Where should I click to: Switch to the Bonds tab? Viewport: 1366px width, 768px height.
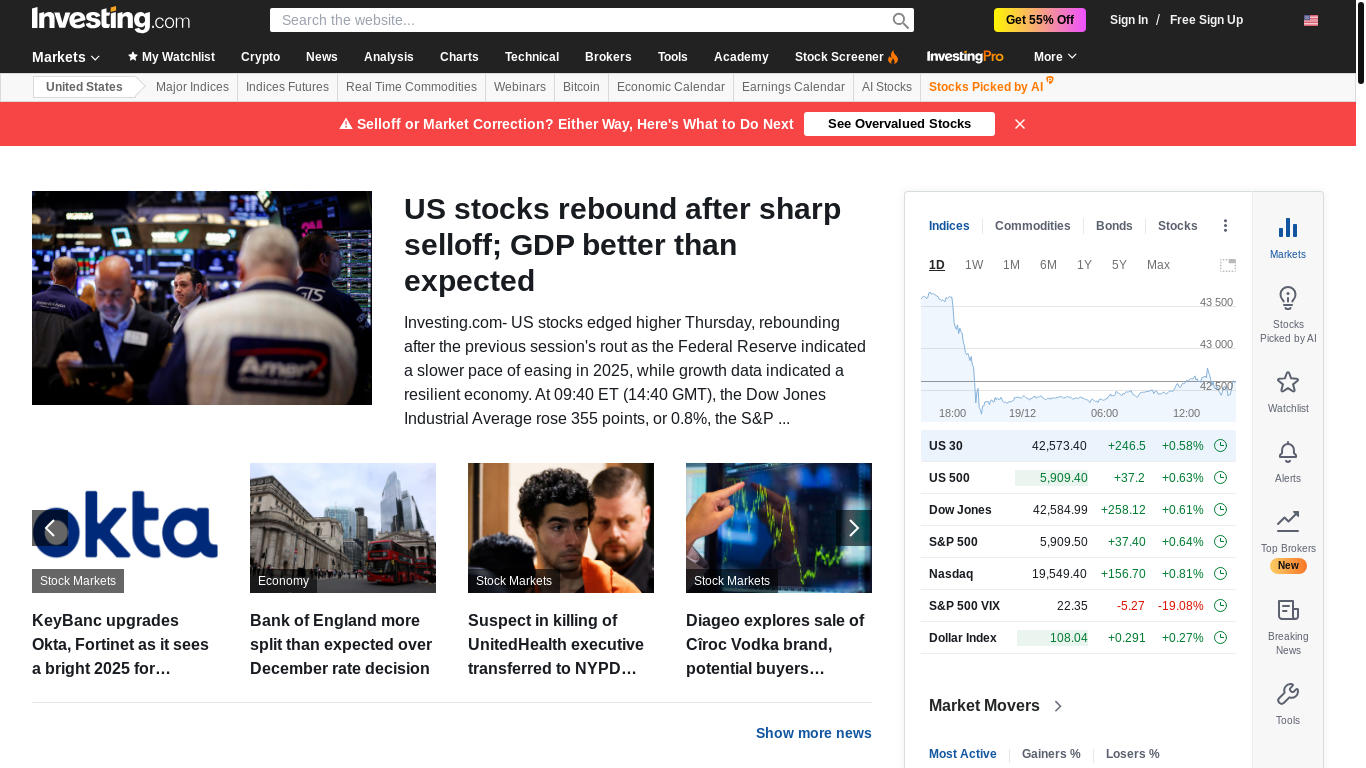[1114, 226]
